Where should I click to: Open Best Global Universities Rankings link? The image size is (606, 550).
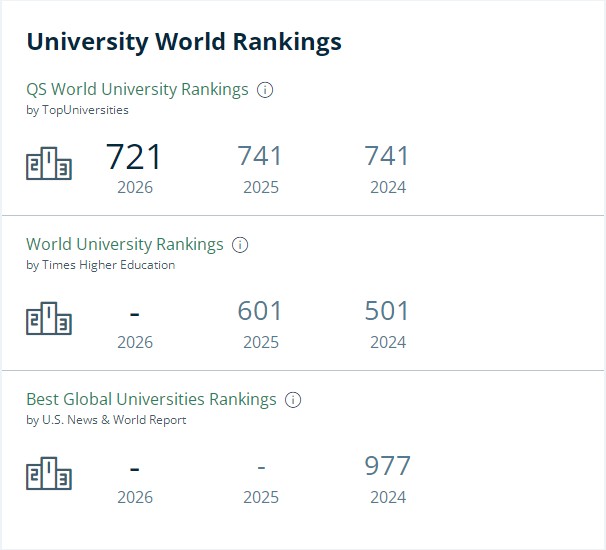pos(152,399)
